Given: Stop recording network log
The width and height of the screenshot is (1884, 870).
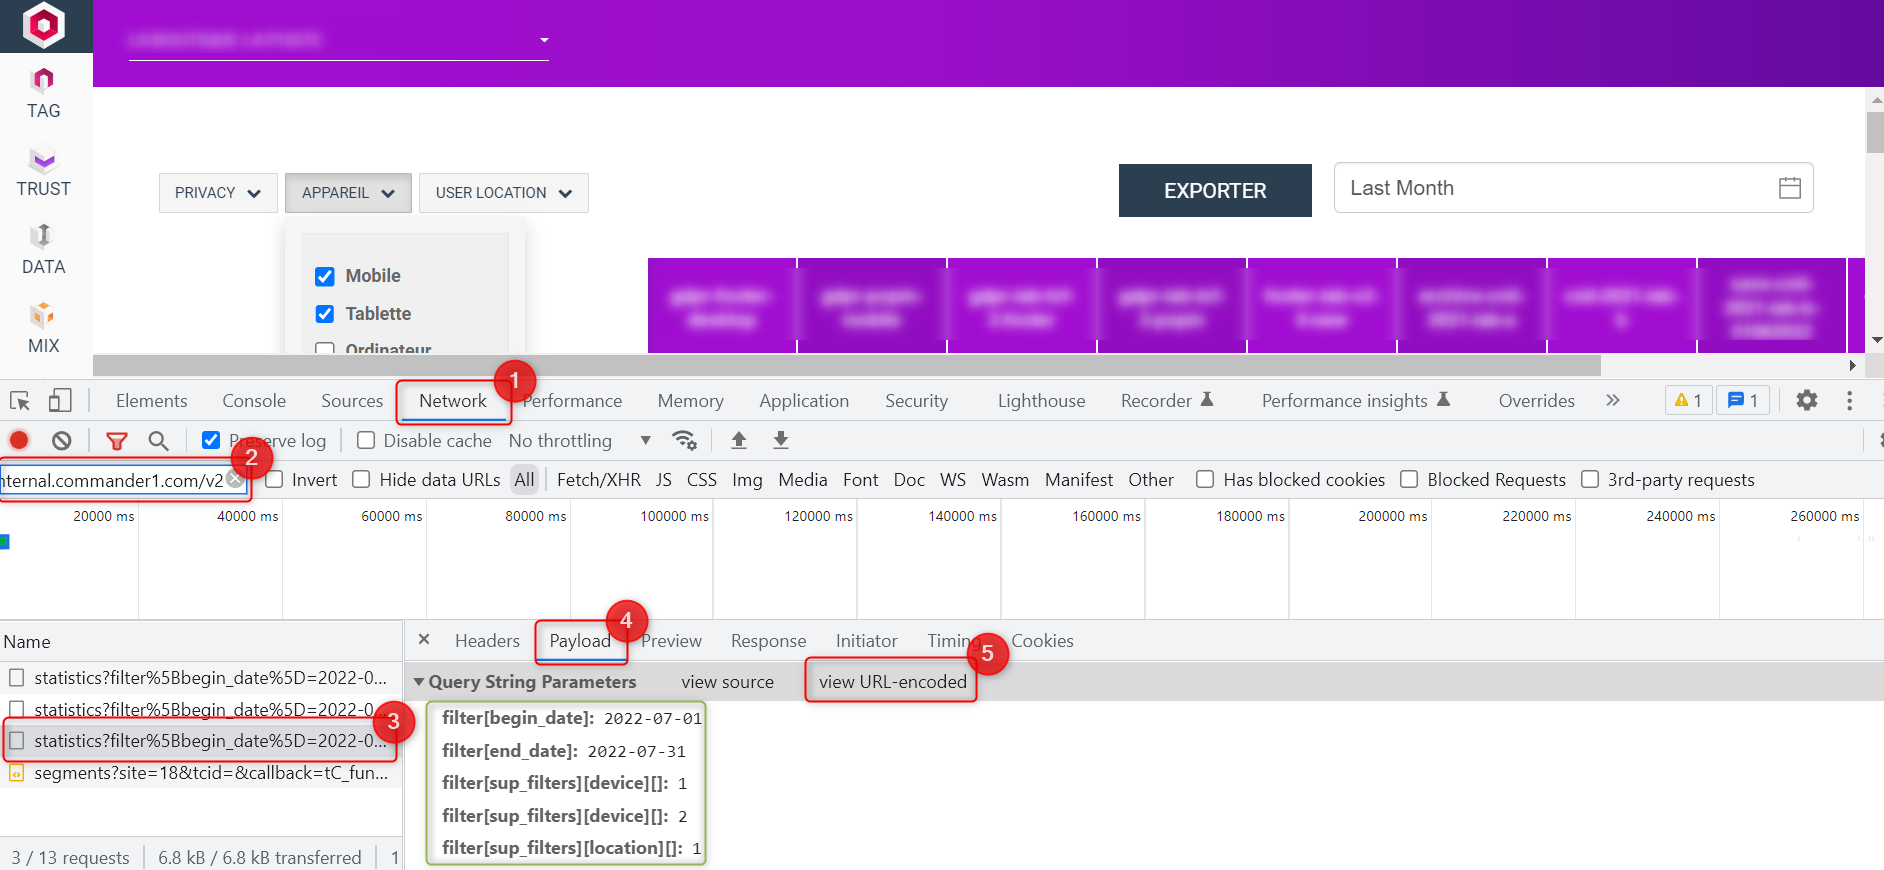Looking at the screenshot, I should (x=19, y=440).
